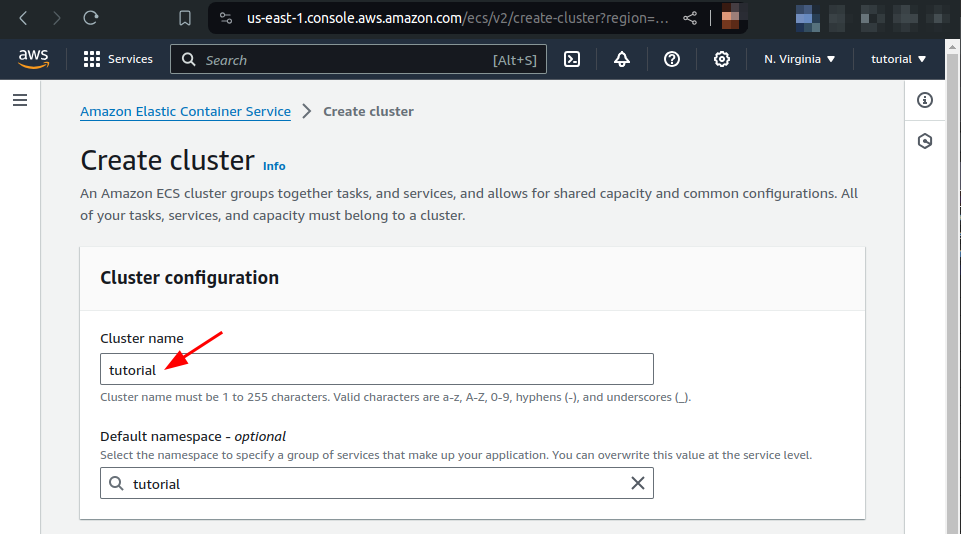Click the hexagon icon in the right sidebar

(925, 142)
